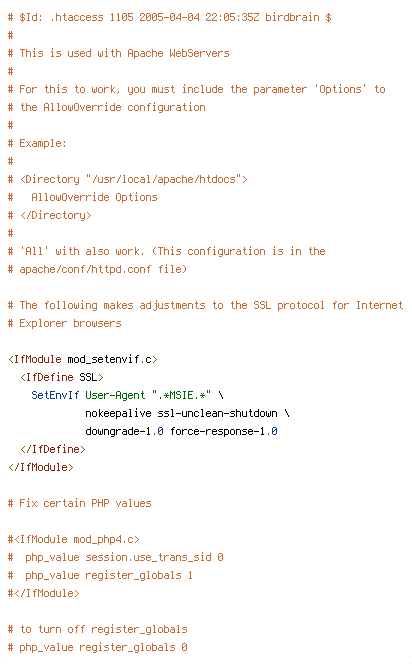The height and width of the screenshot is (664, 412).
Task: Click the '# Fix certain PHP values' comment
Action: coord(79,503)
